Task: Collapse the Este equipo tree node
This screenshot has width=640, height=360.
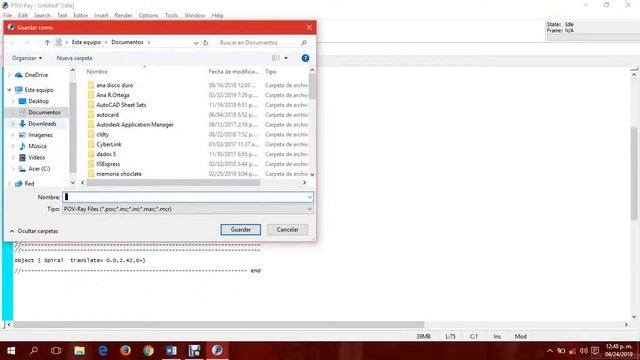Action: point(9,90)
